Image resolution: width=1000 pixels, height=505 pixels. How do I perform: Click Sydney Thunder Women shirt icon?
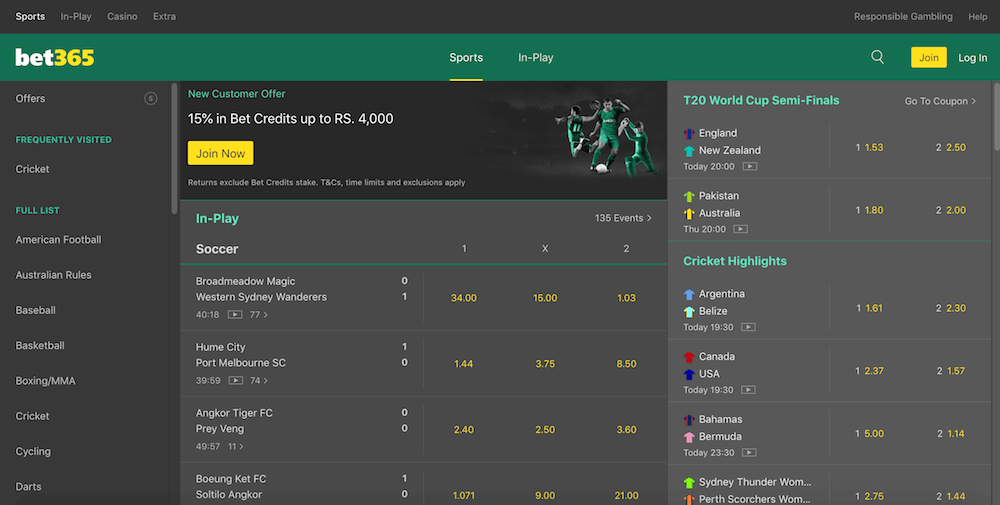click(x=689, y=483)
